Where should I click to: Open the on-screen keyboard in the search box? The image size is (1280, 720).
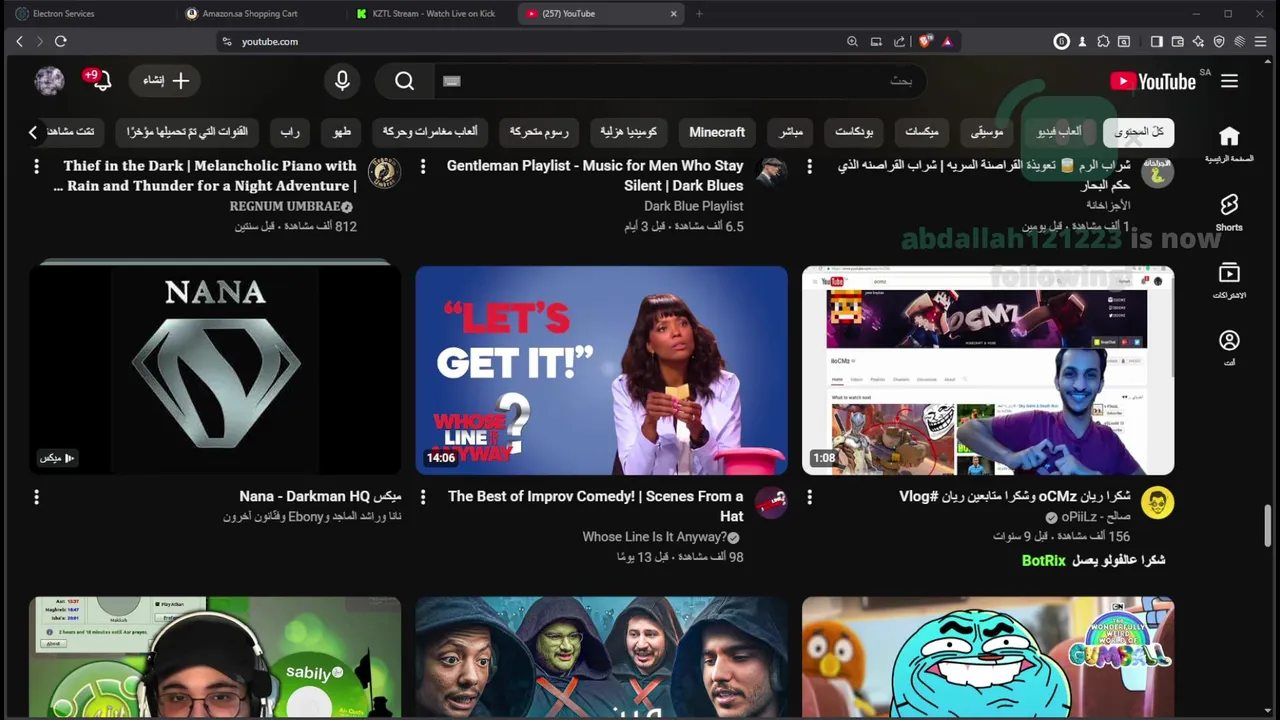click(452, 81)
